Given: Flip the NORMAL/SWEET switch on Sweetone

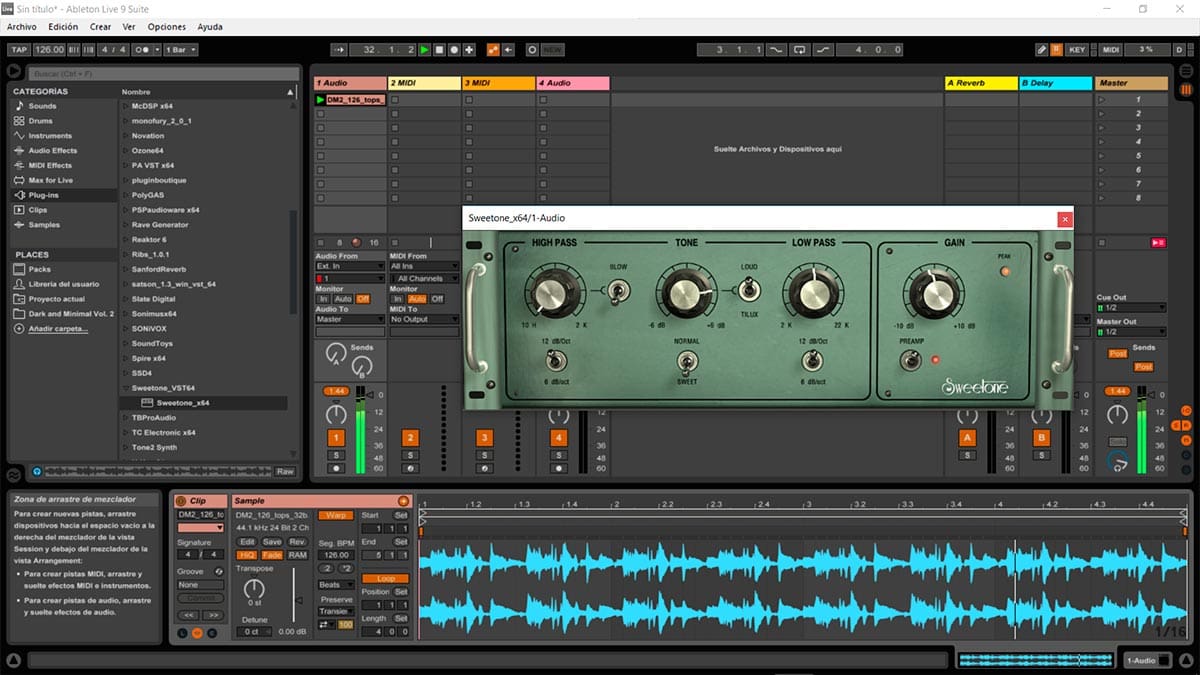Looking at the screenshot, I should point(686,361).
